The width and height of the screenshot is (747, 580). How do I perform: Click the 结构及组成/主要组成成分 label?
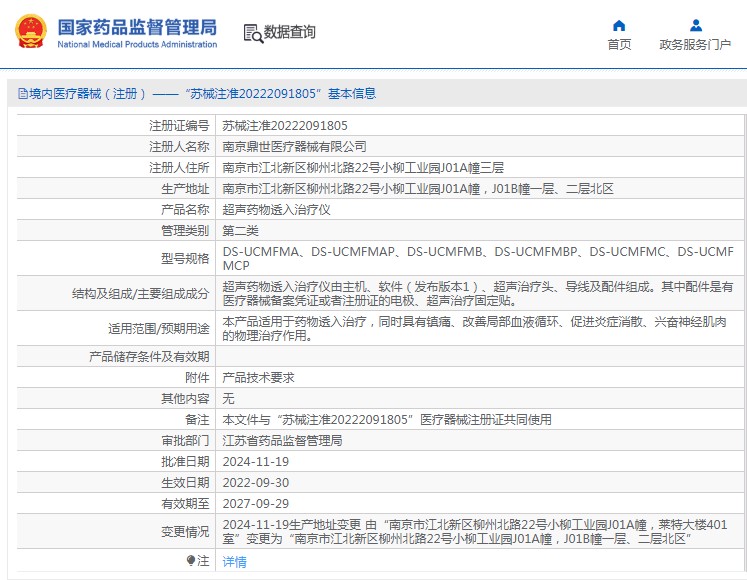coord(141,294)
